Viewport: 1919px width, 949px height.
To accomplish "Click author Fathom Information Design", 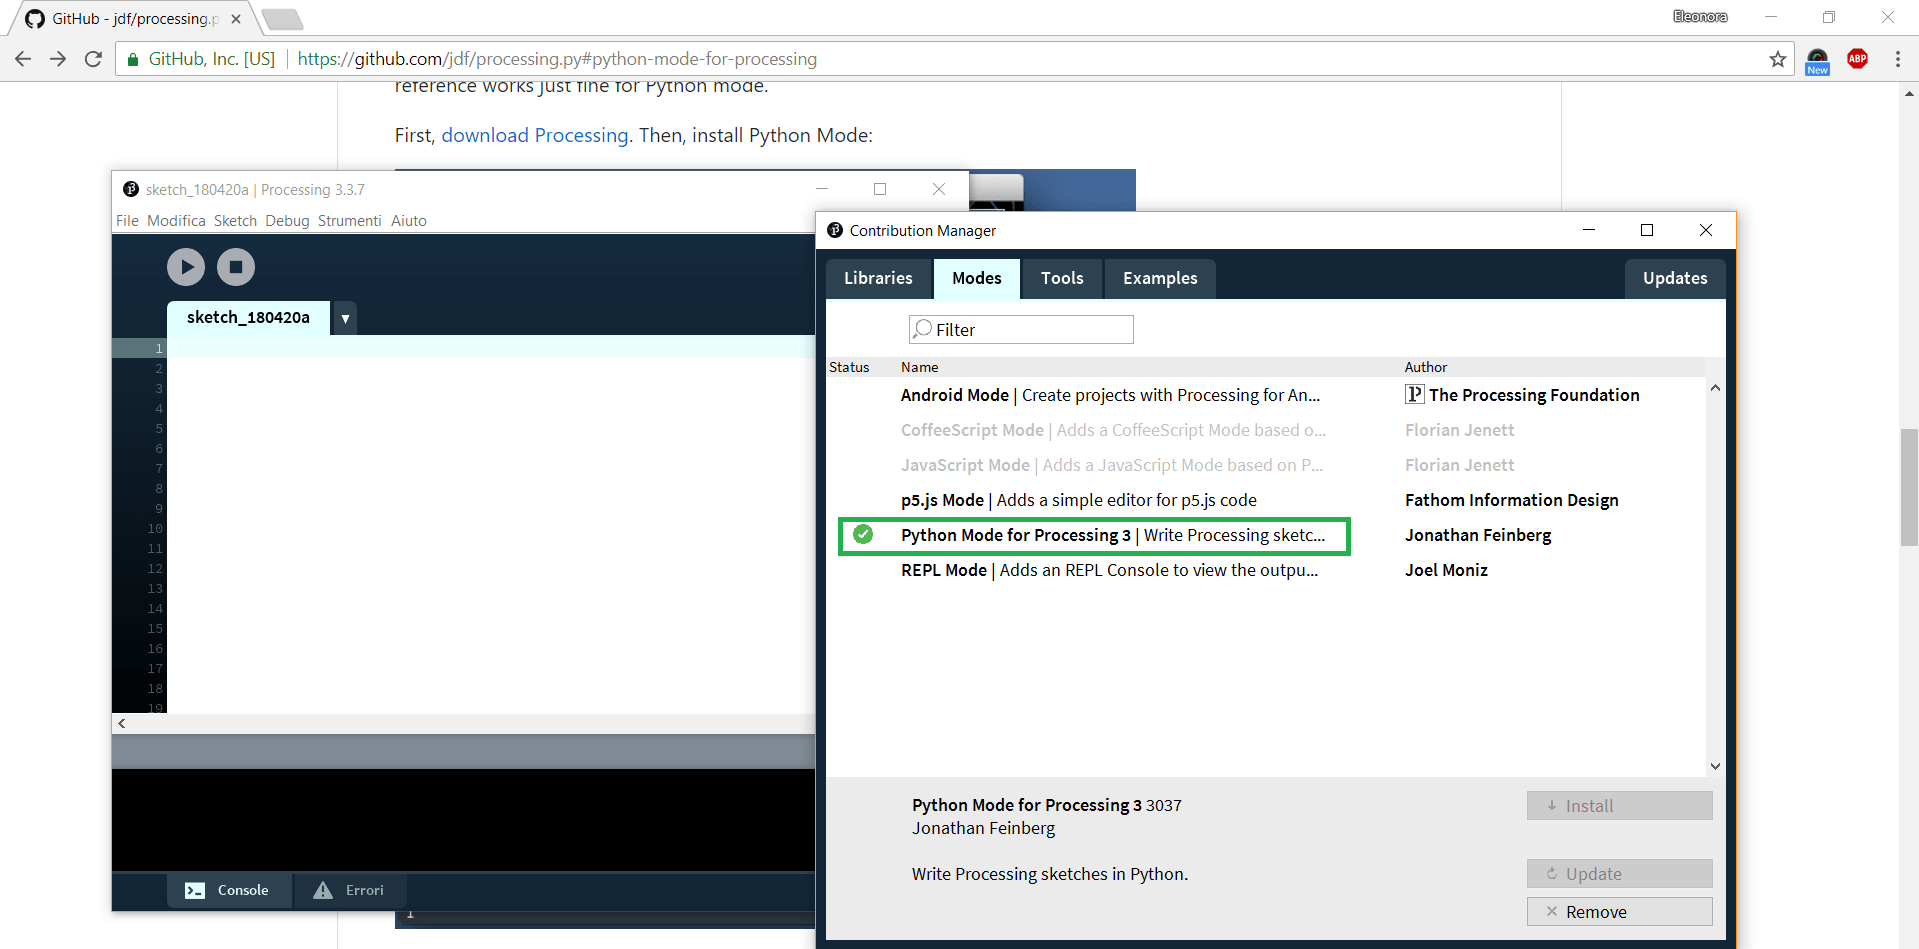I will (x=1511, y=500).
